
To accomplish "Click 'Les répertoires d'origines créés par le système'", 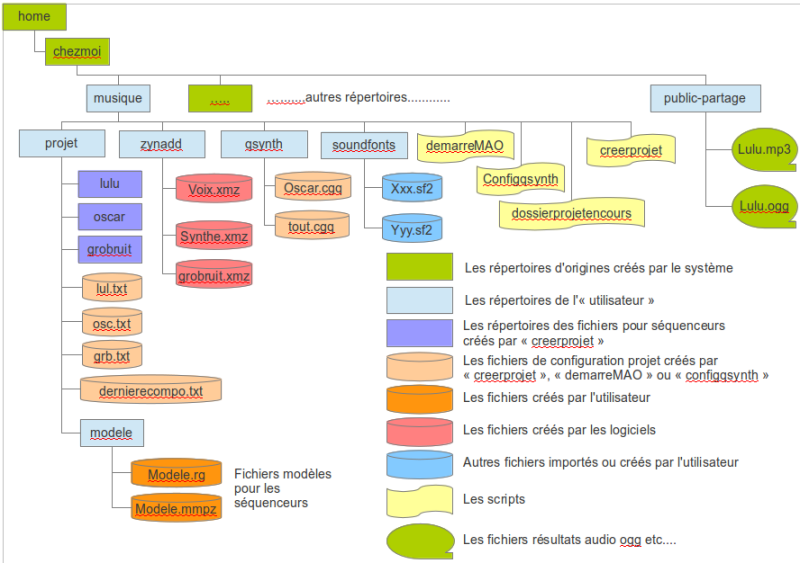I will pyautogui.click(x=598, y=268).
